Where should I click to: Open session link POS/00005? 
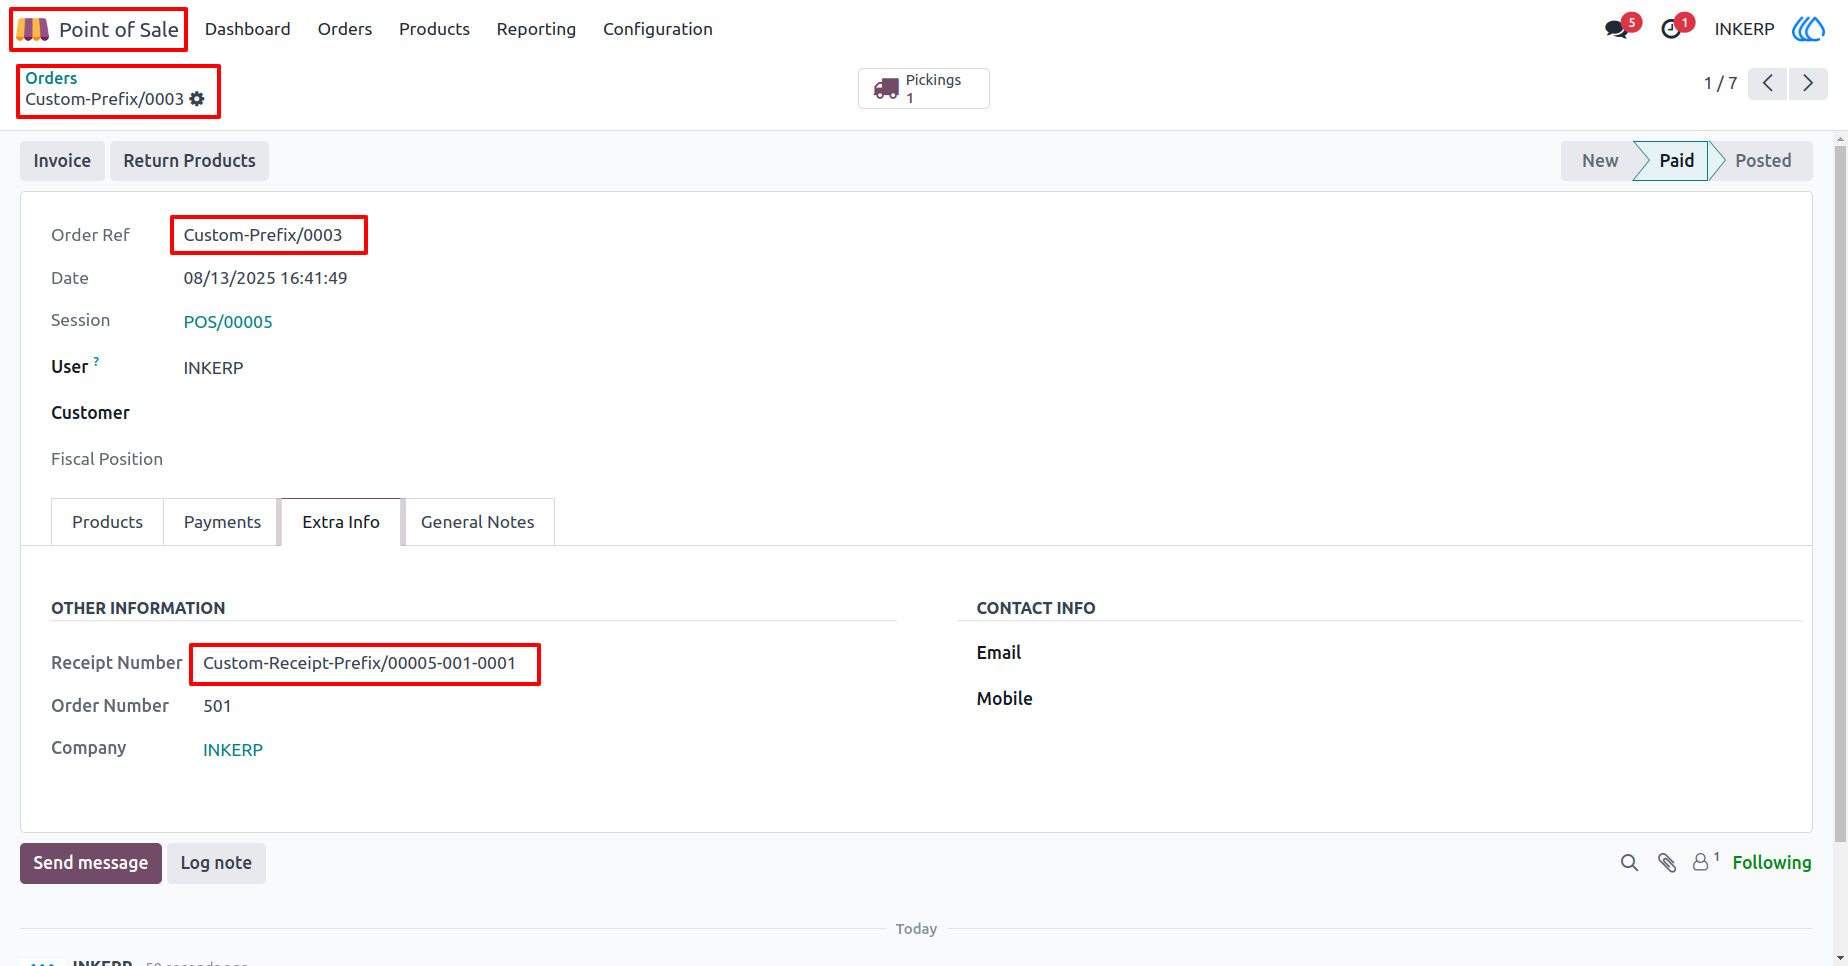228,322
